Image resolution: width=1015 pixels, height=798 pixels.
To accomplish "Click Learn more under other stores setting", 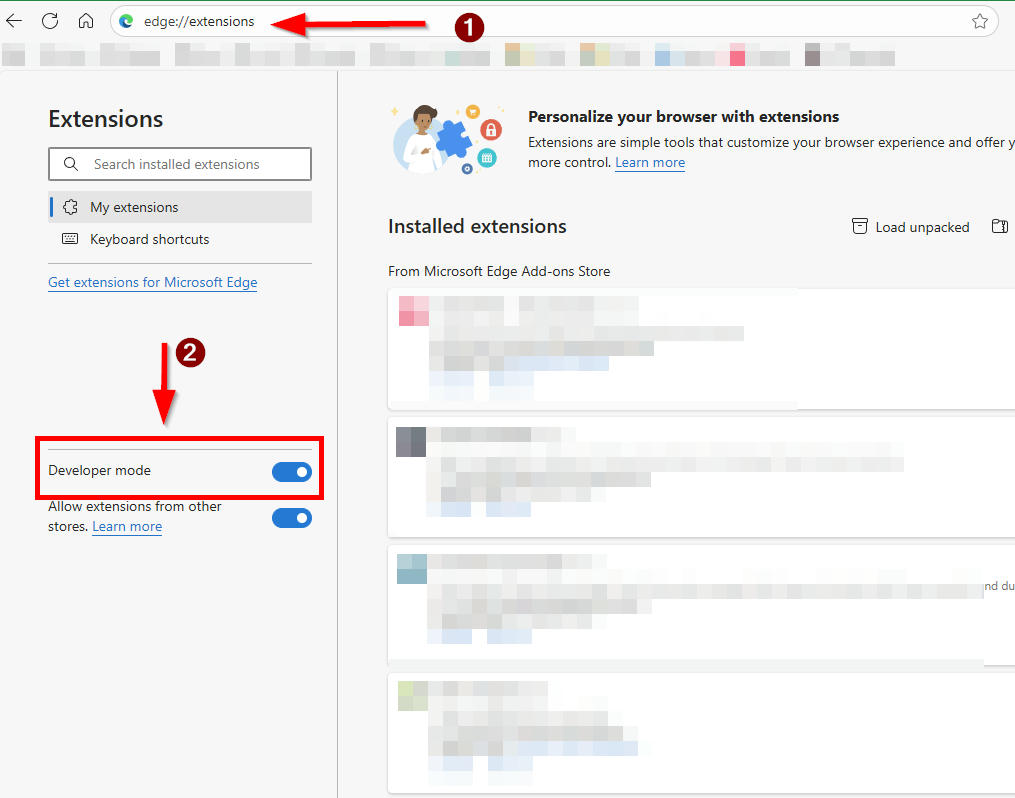I will coord(127,527).
